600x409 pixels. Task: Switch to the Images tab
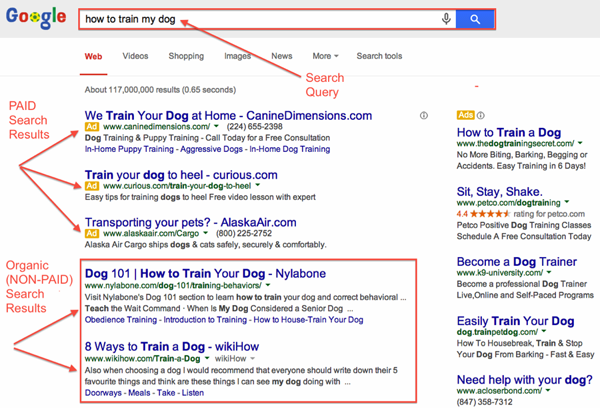(x=238, y=57)
